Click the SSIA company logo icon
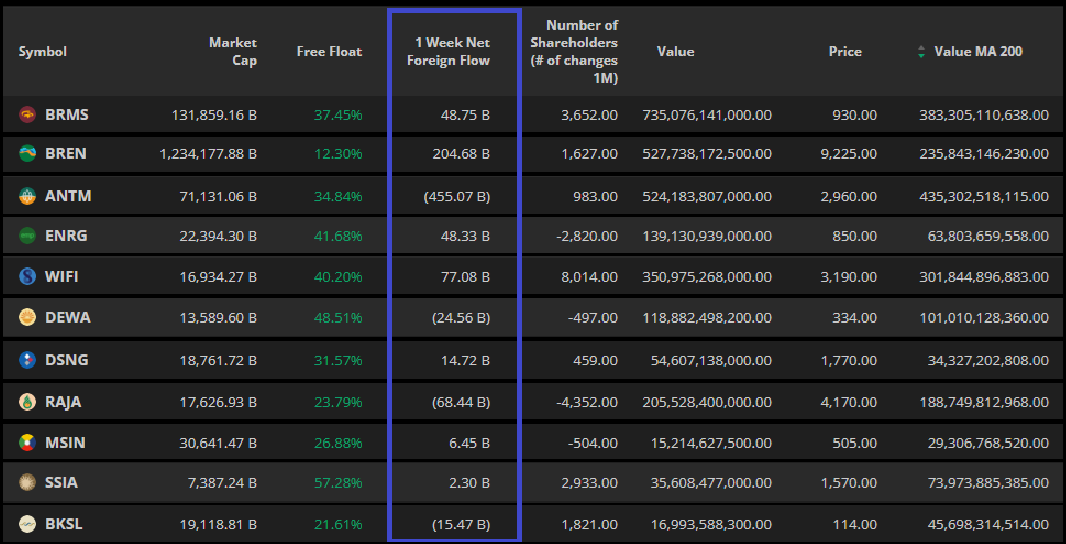The image size is (1066, 544). click(x=28, y=483)
